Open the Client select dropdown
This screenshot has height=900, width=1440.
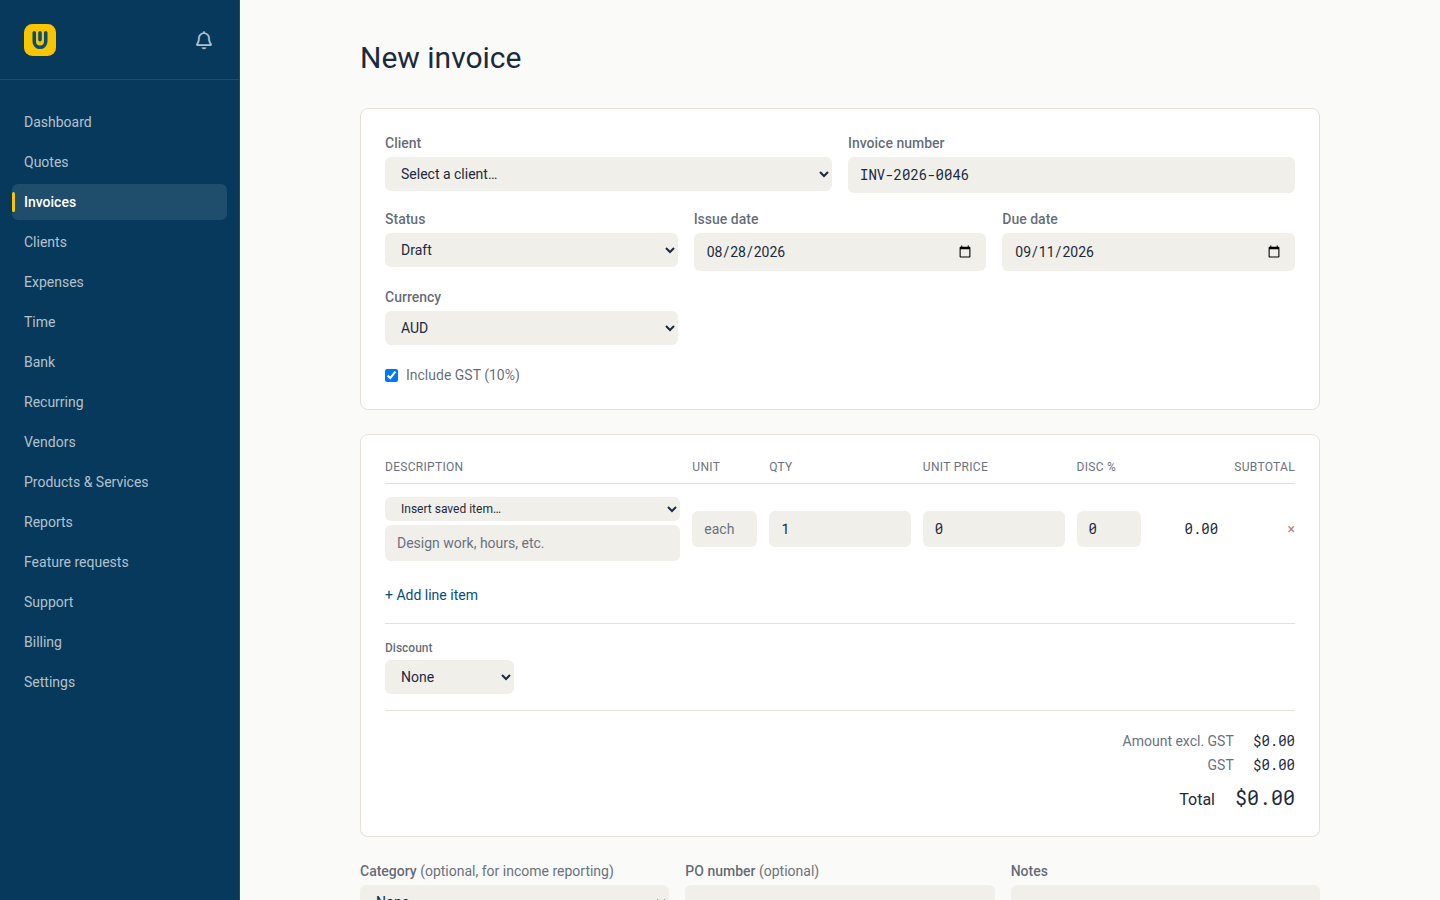(x=608, y=174)
